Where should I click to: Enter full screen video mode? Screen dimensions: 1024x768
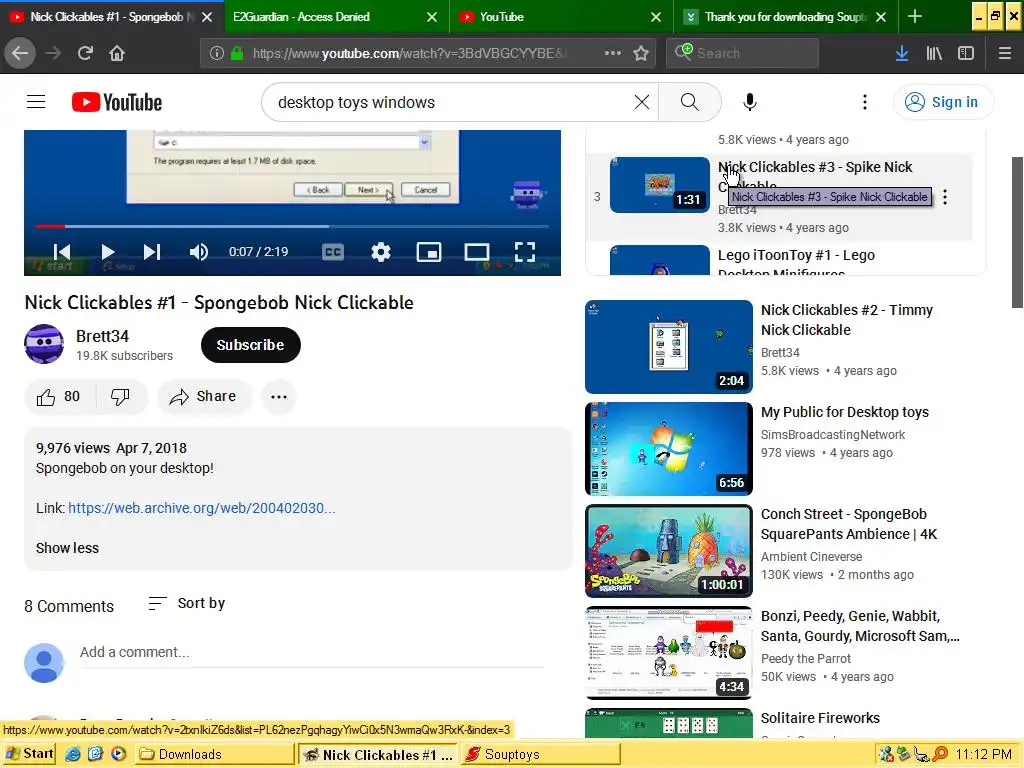coord(525,252)
